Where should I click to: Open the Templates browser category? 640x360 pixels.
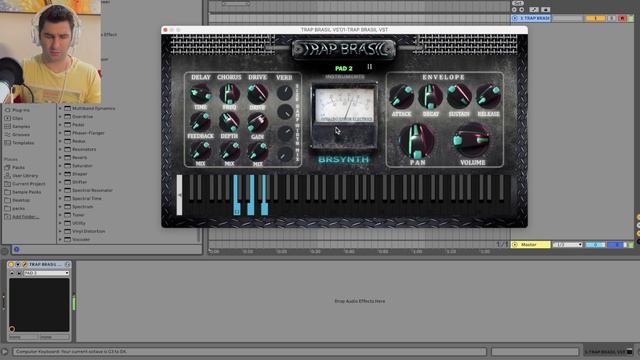tap(19, 143)
